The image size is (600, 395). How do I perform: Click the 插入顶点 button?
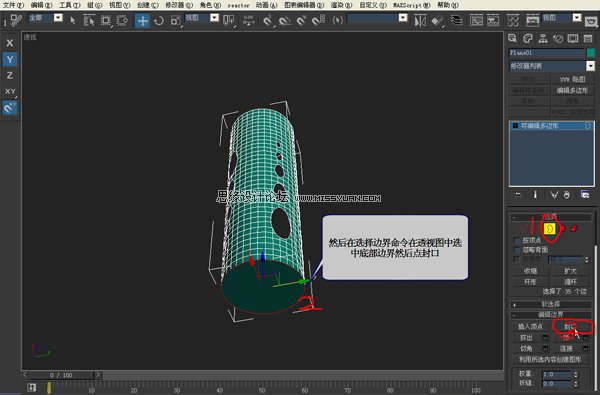click(530, 326)
